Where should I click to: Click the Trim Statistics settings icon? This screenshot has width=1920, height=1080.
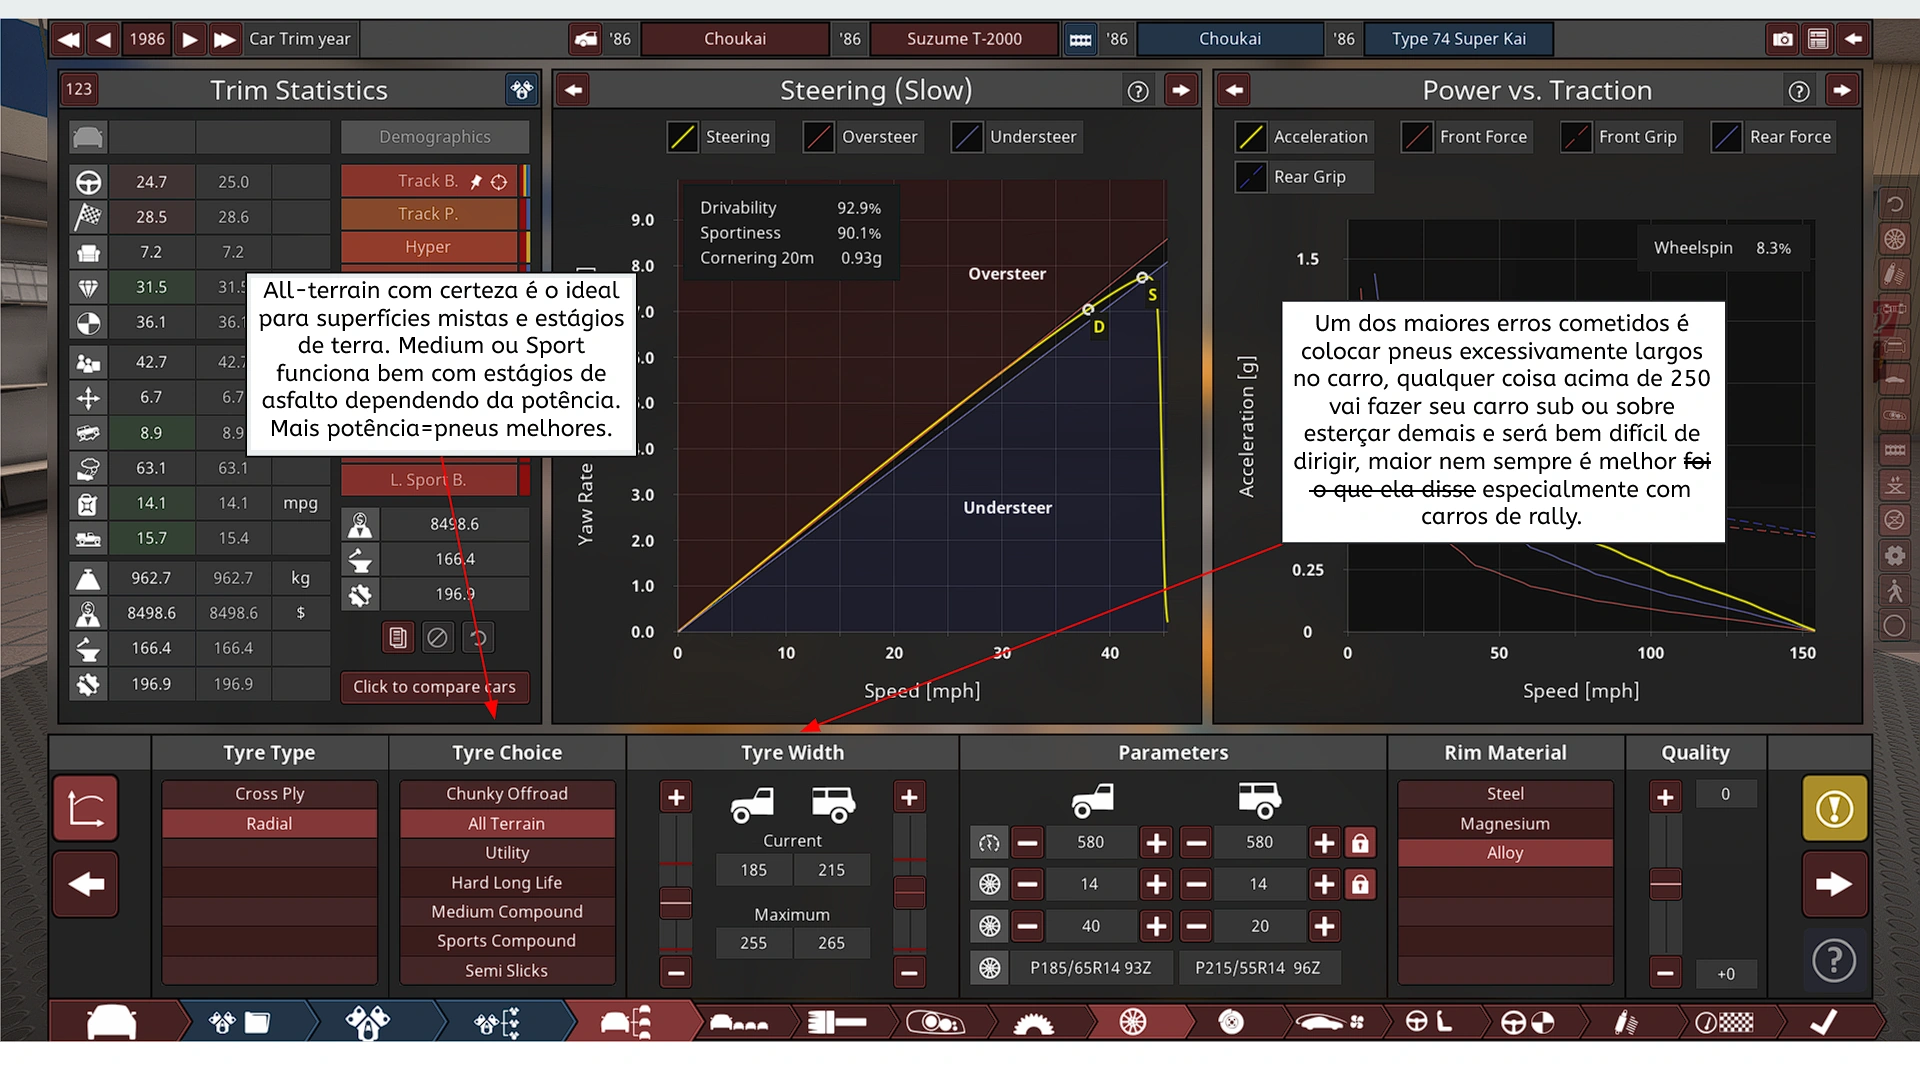[x=521, y=90]
